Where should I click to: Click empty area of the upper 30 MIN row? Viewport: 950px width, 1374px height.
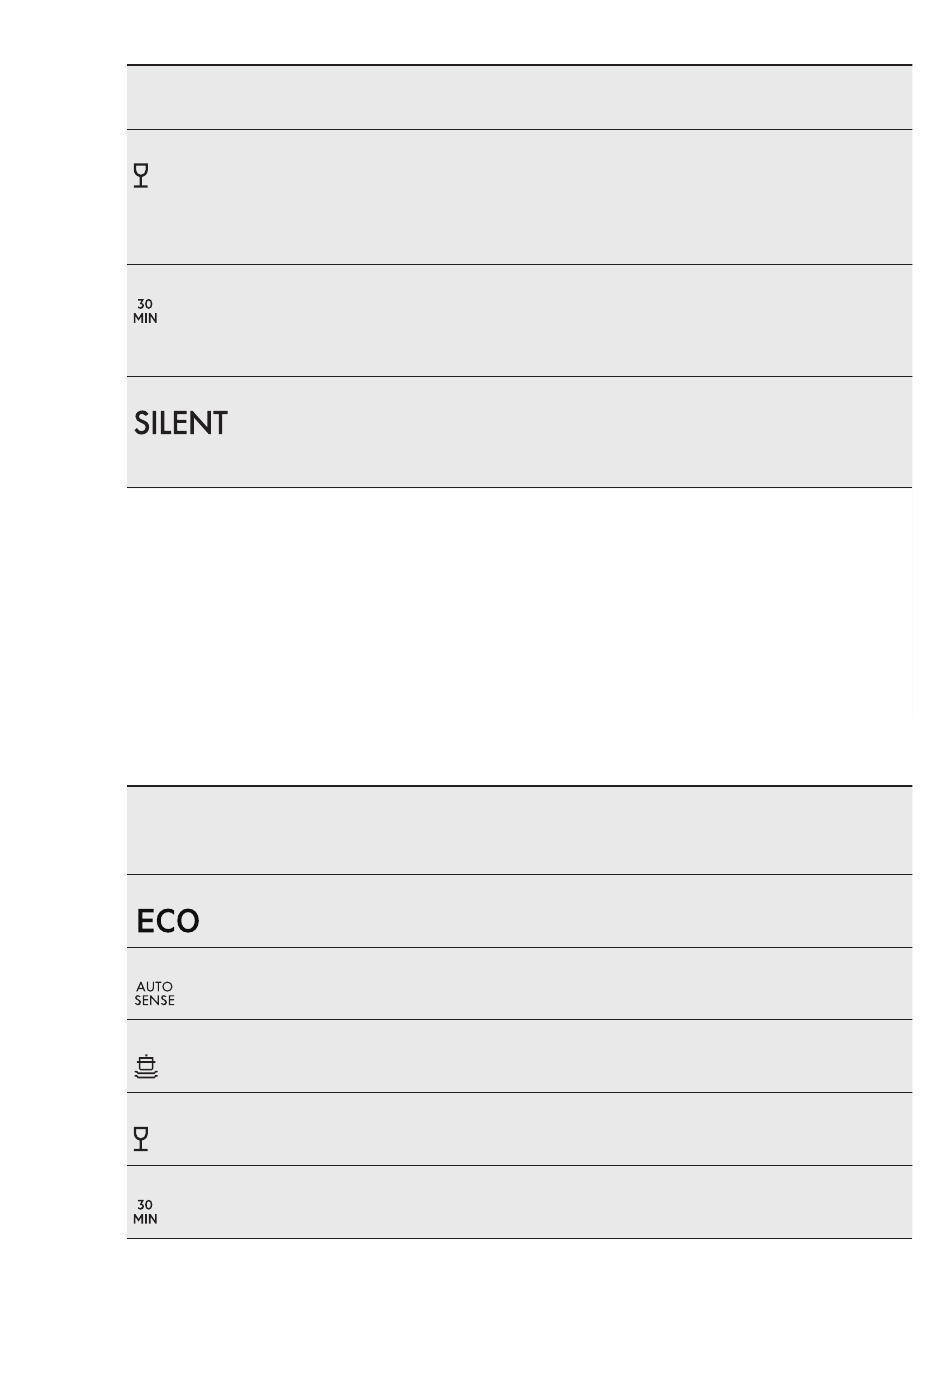coord(537,321)
